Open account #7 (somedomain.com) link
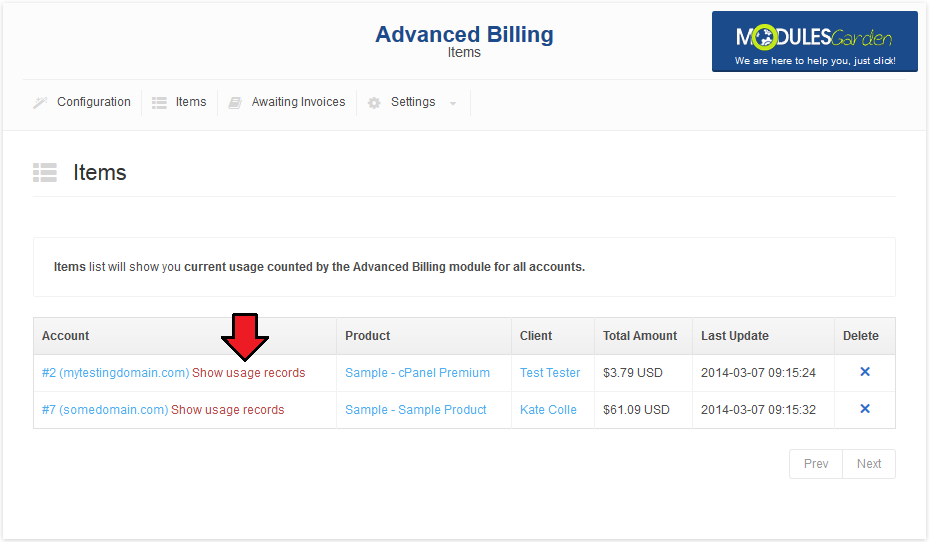Screen dimensions: 930x542 click(105, 410)
